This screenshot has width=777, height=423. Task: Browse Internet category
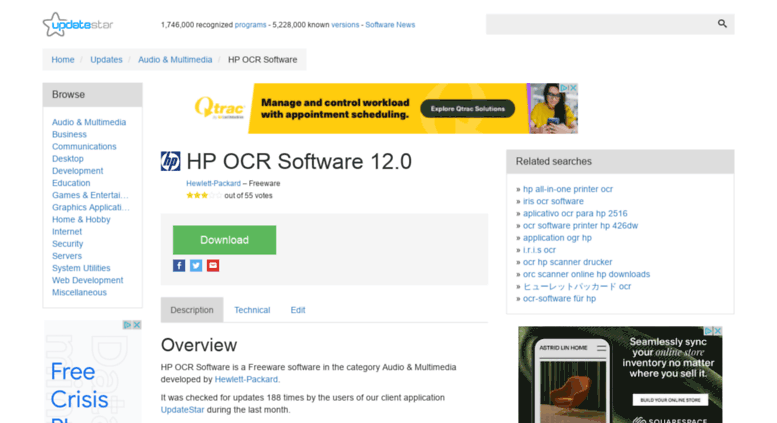[x=67, y=232]
